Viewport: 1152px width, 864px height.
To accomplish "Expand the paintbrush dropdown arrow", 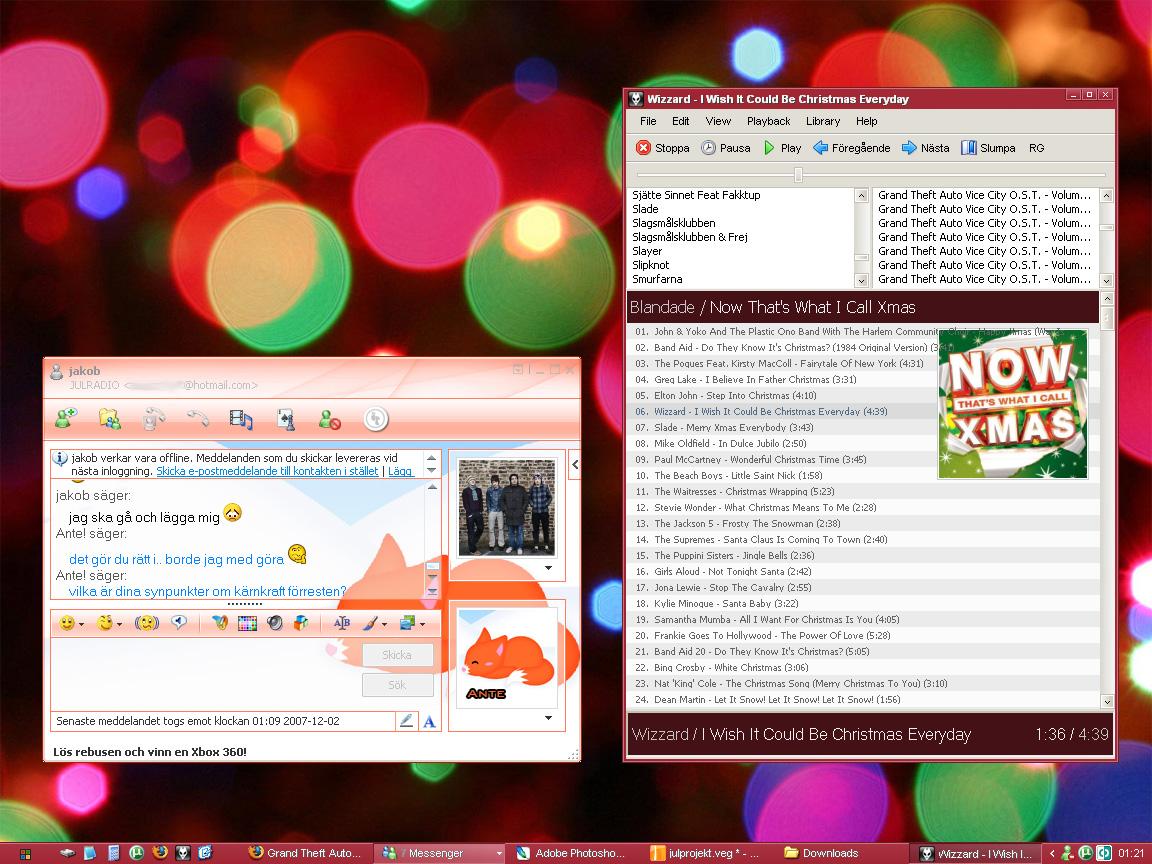I will tap(384, 624).
